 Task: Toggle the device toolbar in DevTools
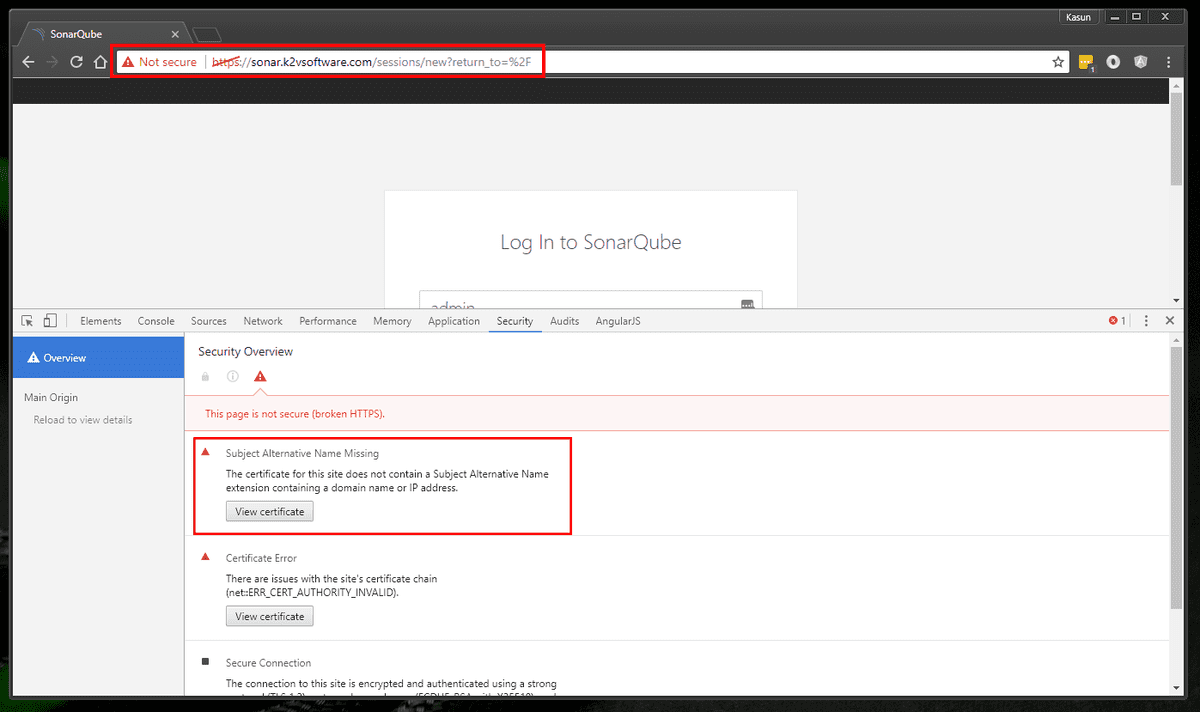tap(49, 320)
